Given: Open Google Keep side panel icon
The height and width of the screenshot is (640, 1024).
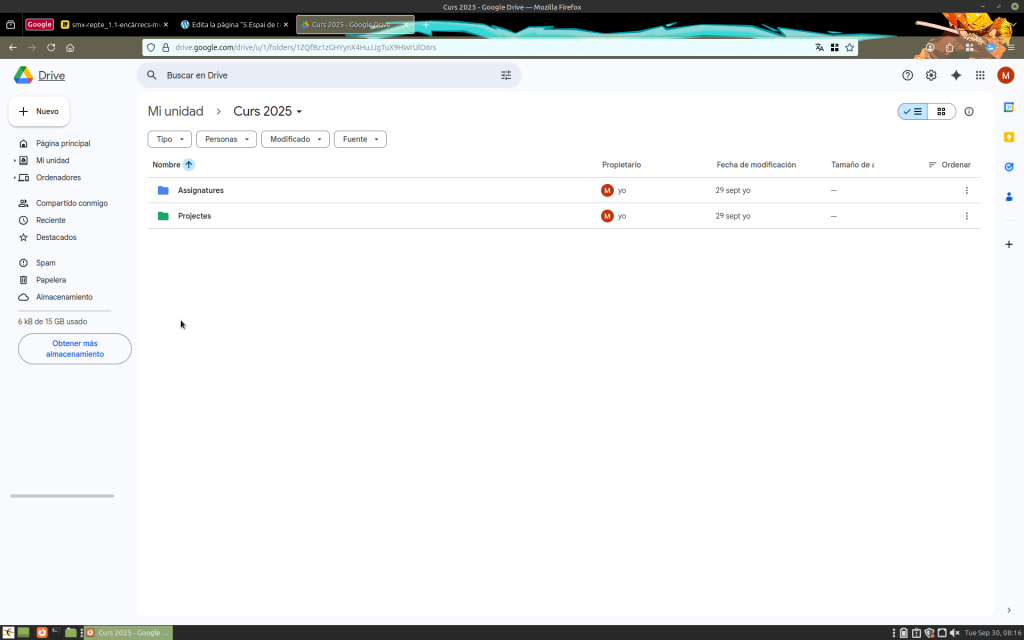Looking at the screenshot, I should (x=1009, y=137).
